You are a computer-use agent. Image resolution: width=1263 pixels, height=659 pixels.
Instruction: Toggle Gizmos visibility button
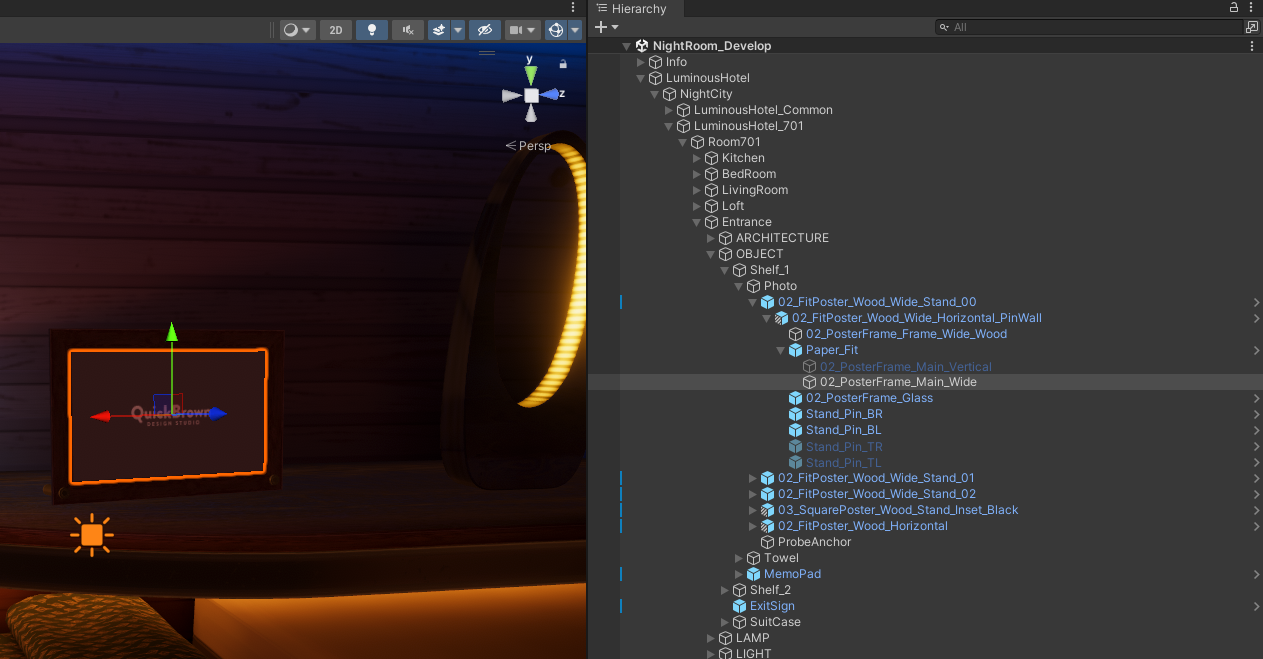[x=556, y=30]
